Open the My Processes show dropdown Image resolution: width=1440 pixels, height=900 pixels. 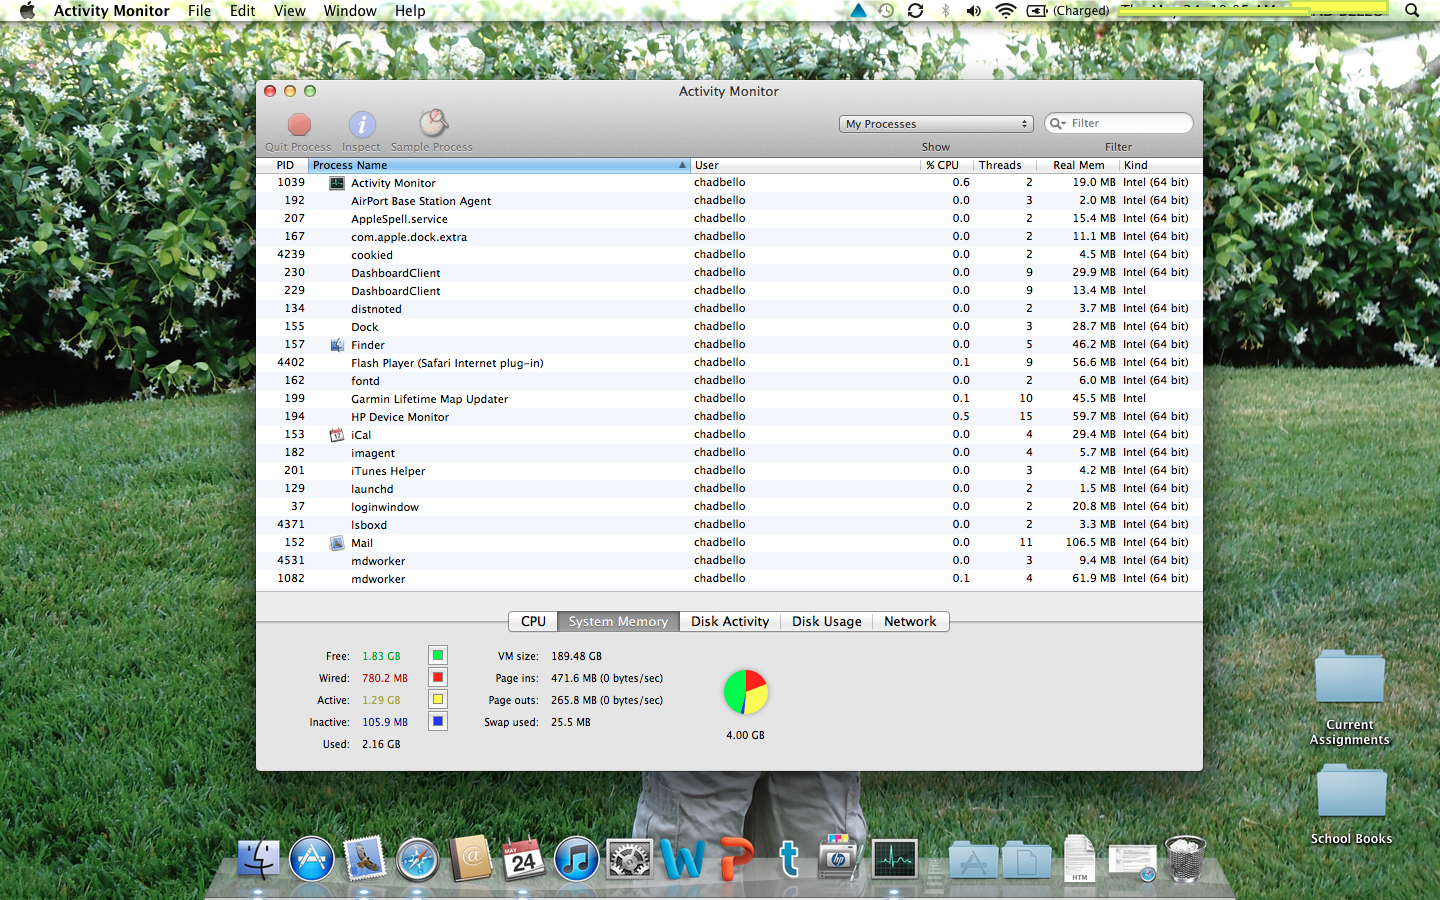pyautogui.click(x=936, y=124)
